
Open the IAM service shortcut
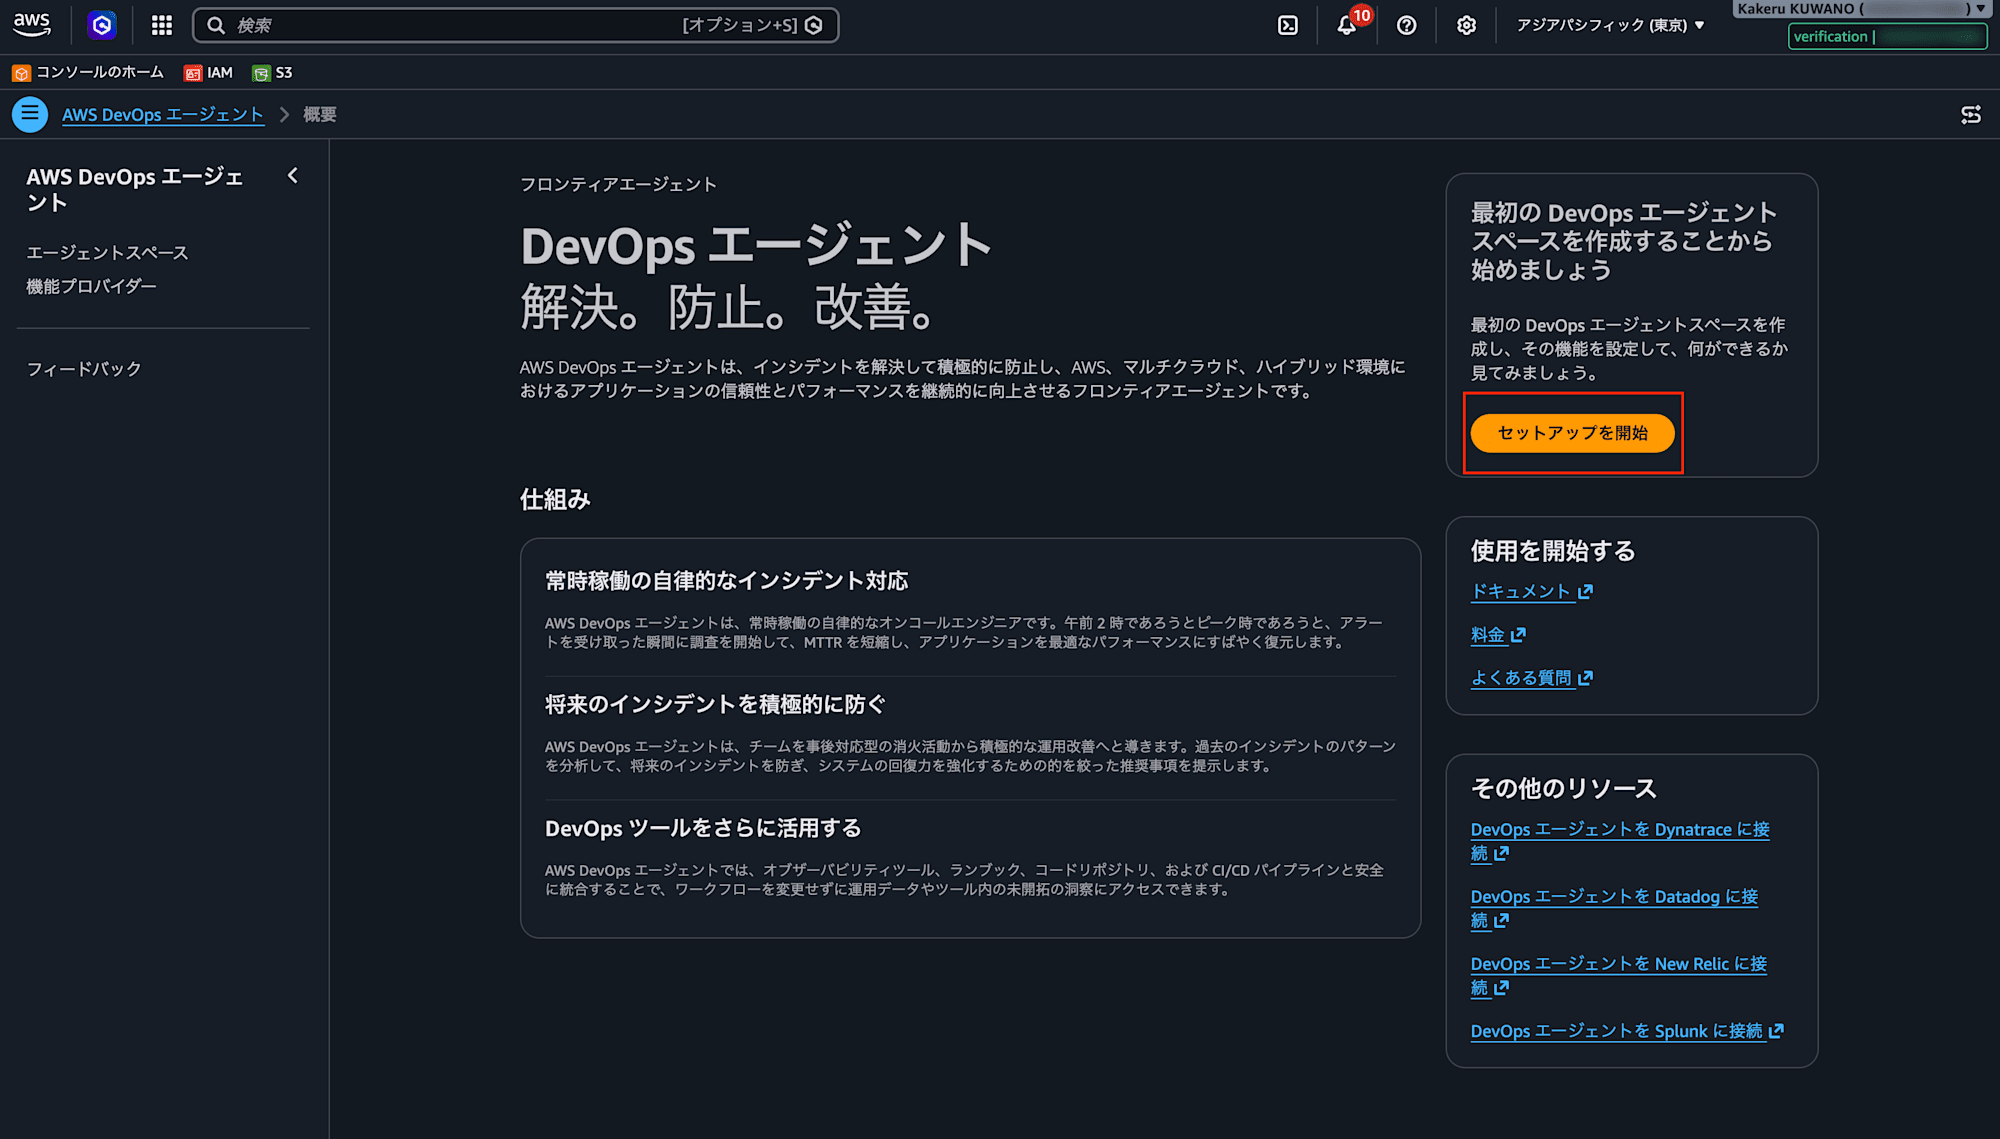pos(208,73)
